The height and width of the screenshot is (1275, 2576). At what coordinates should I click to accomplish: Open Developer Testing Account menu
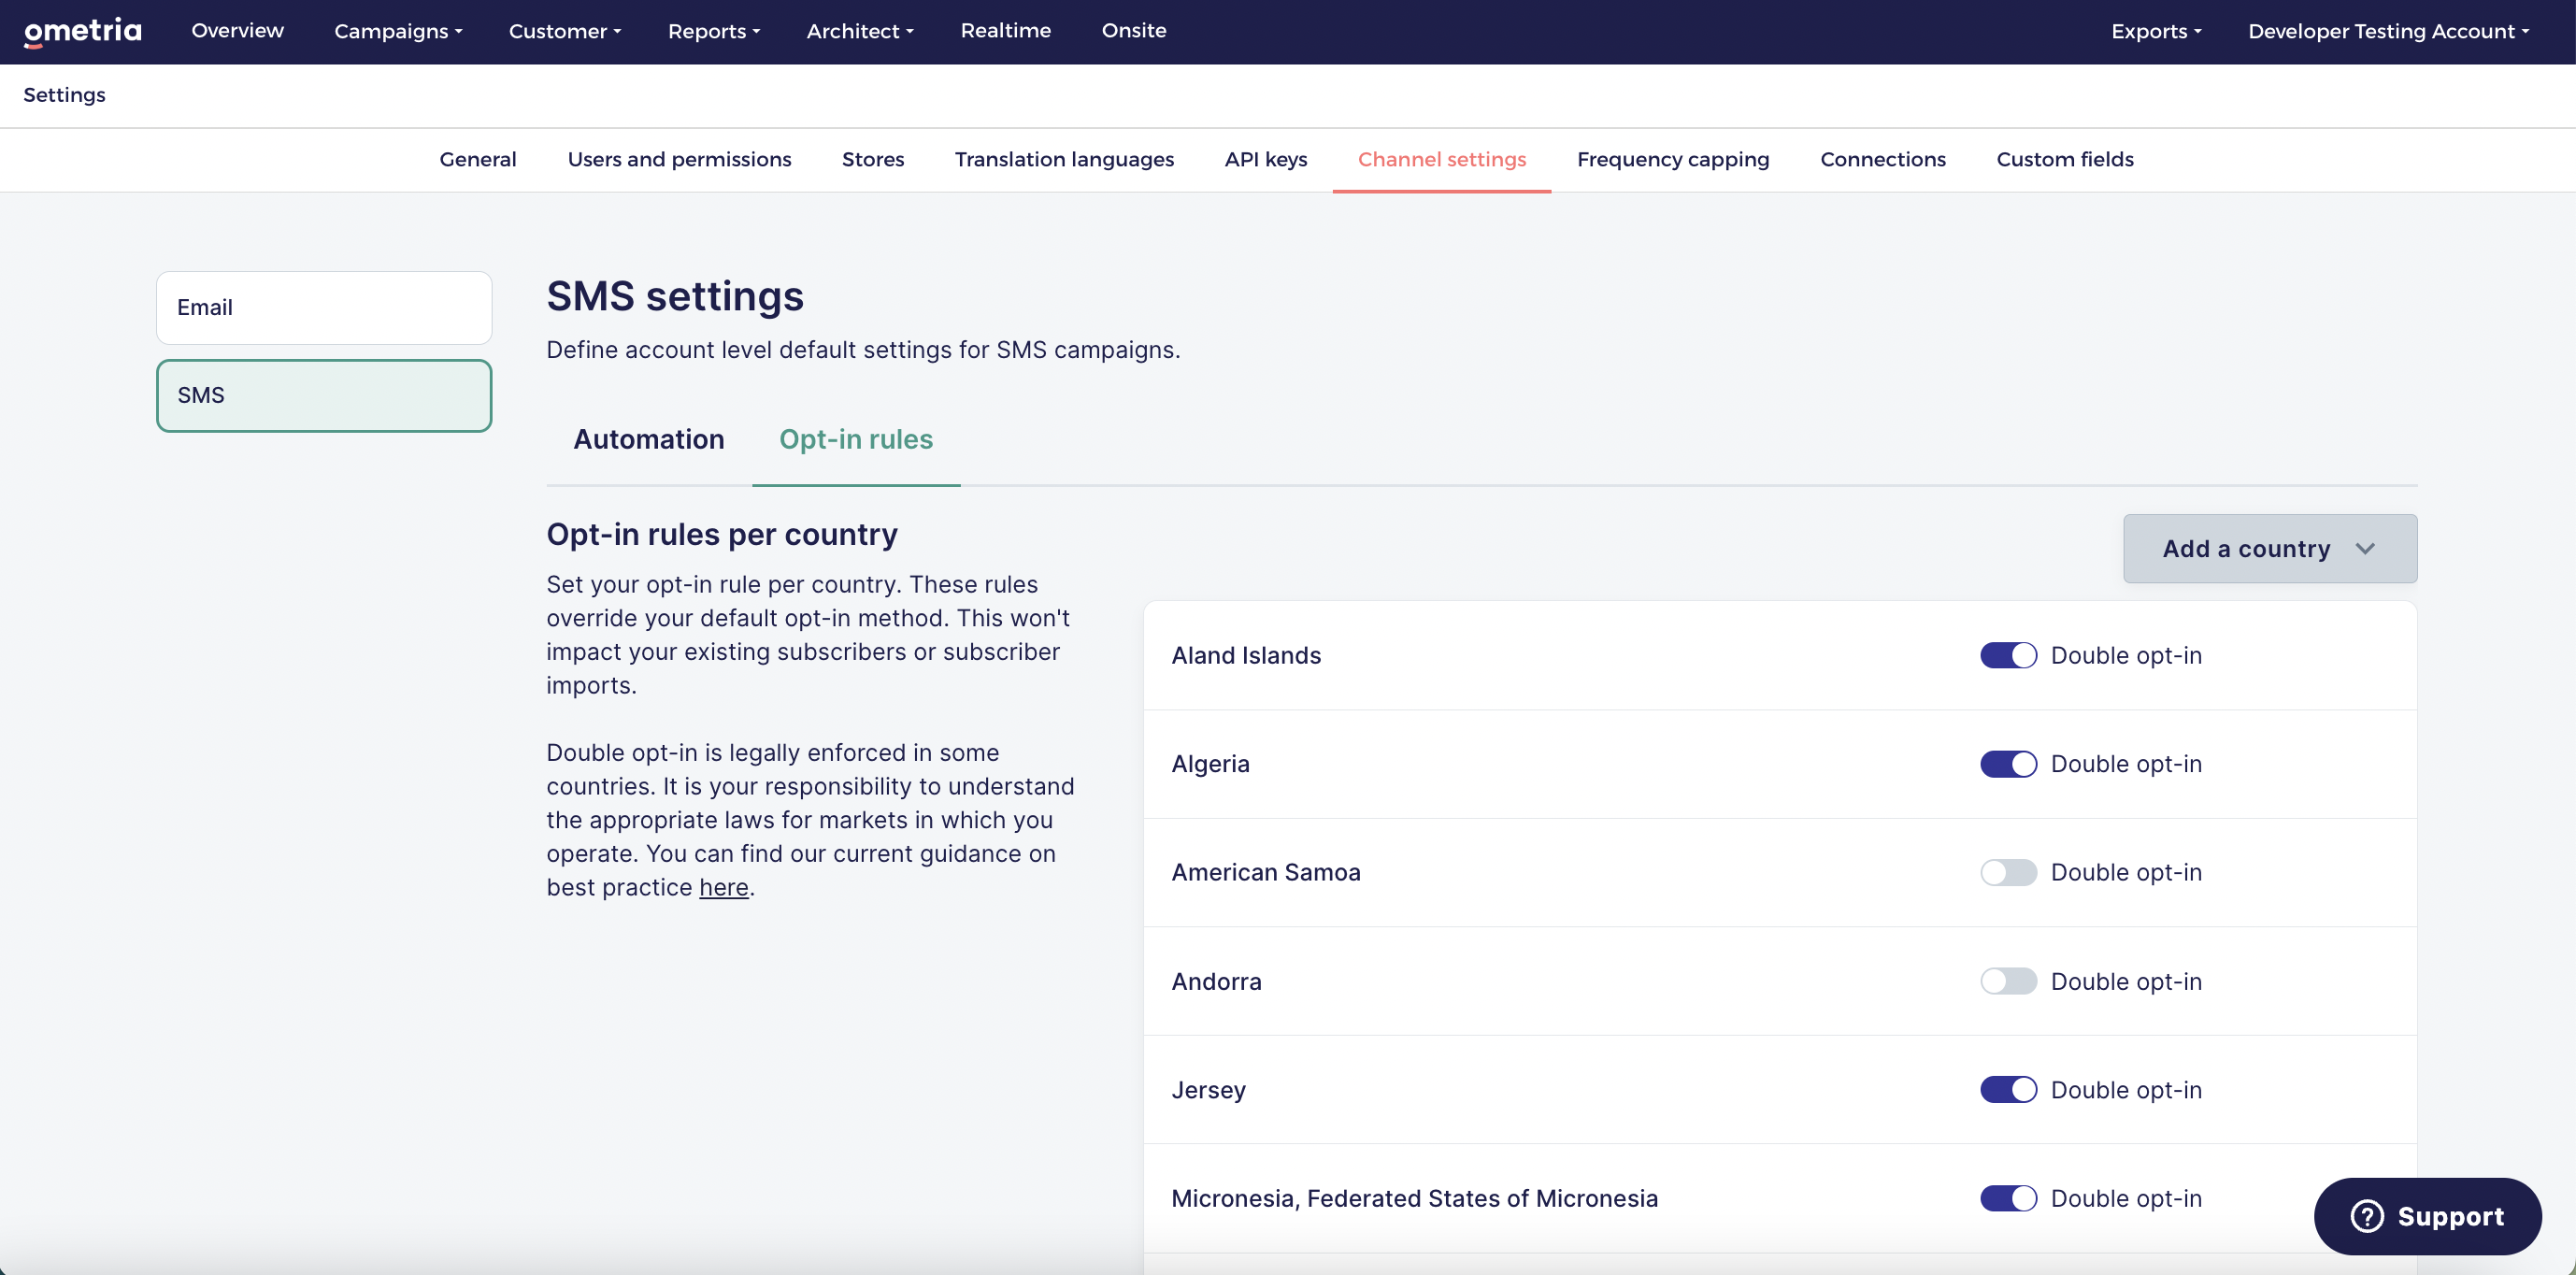tap(2388, 31)
